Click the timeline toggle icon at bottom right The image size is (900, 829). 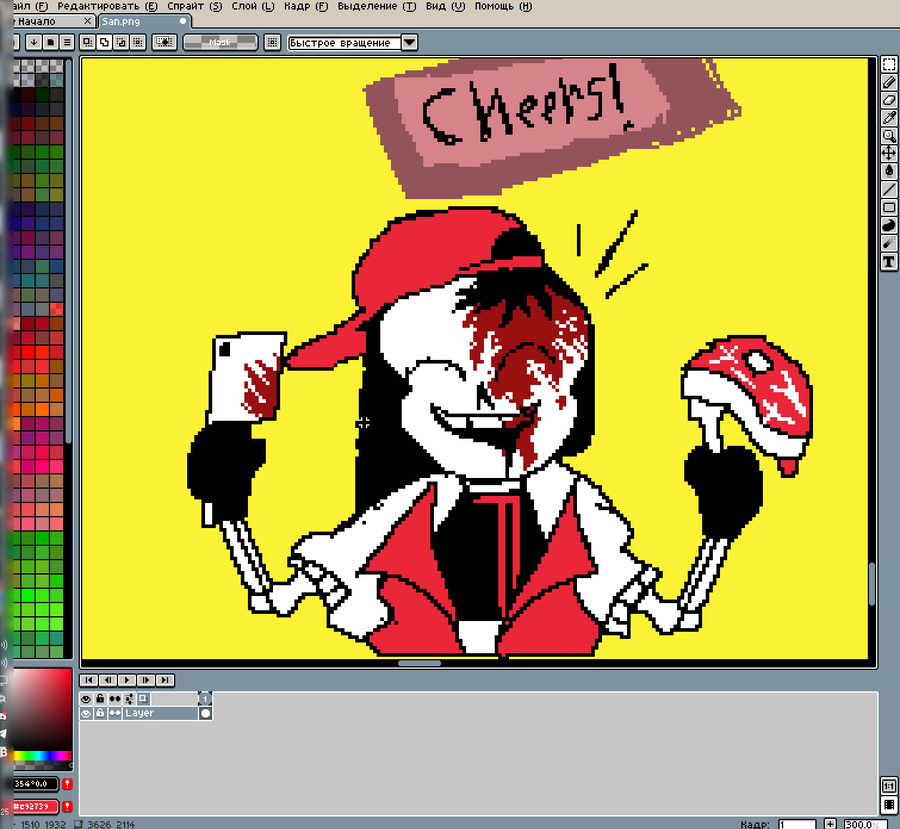(889, 805)
